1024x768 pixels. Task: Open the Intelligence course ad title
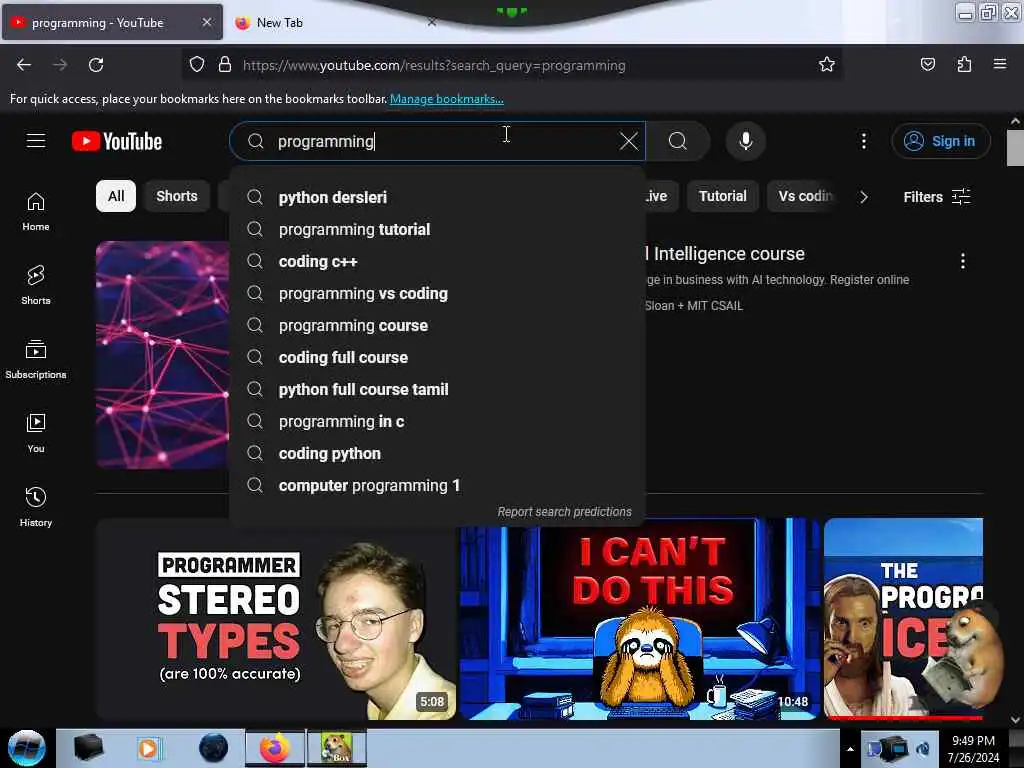point(726,254)
